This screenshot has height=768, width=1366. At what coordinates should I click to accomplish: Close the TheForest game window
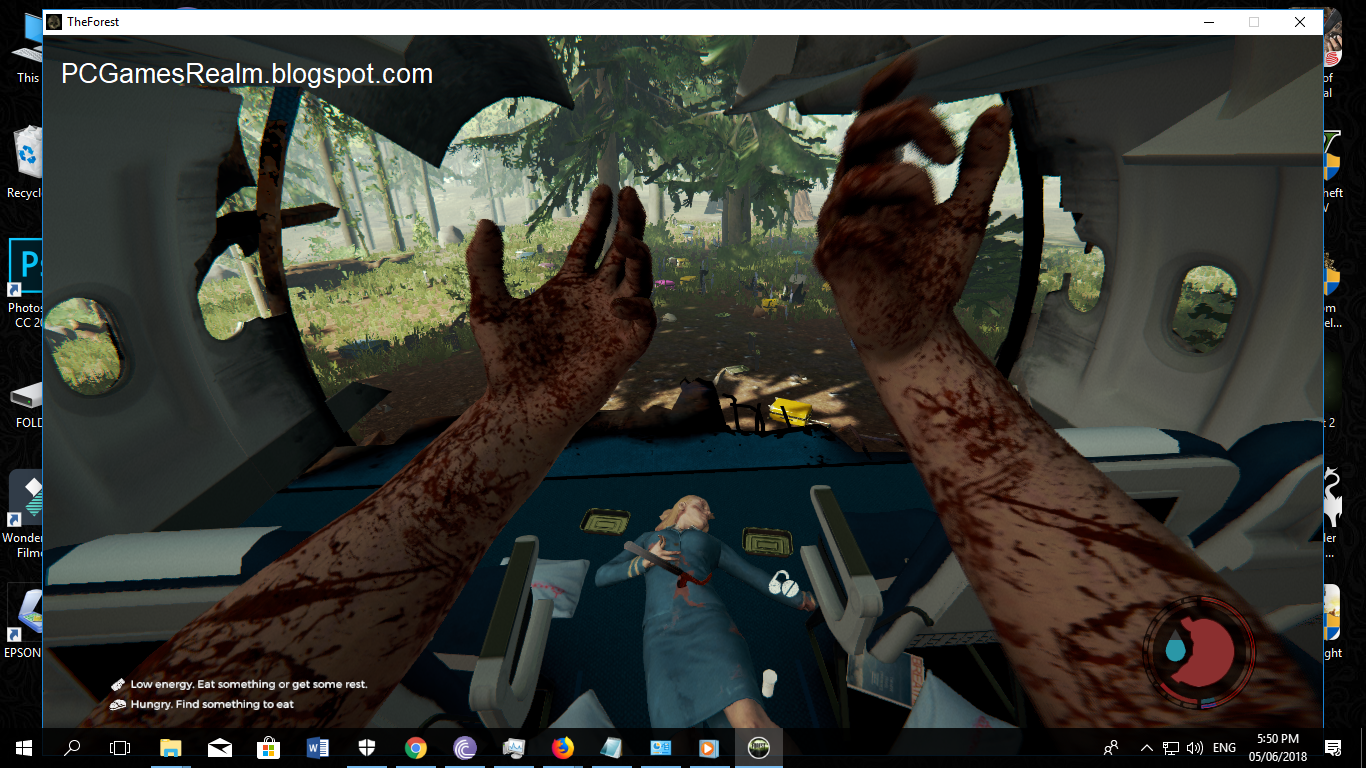pos(1300,22)
